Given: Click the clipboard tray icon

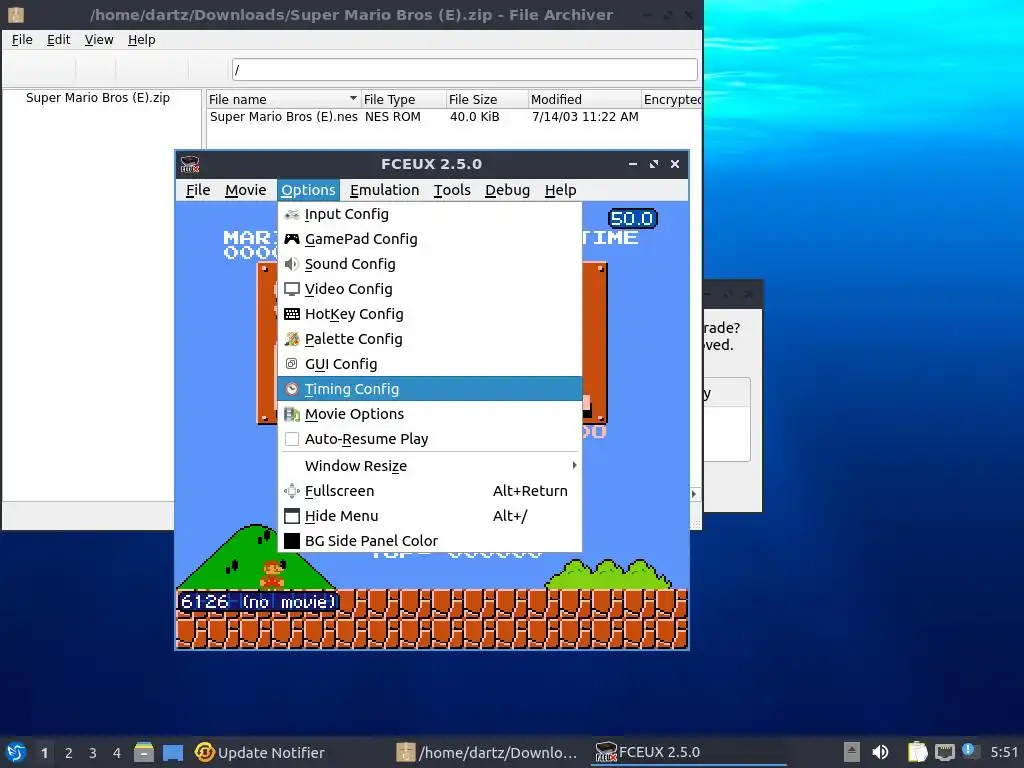Looking at the screenshot, I should click(918, 752).
